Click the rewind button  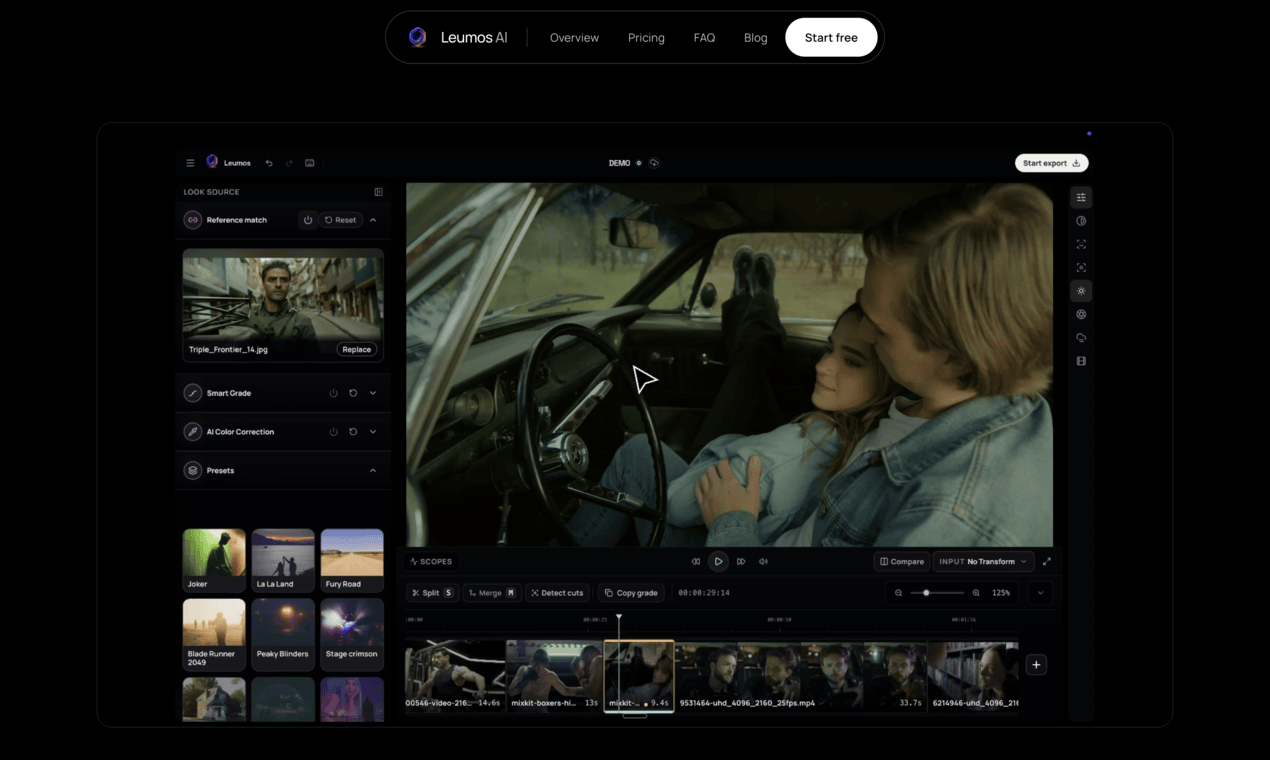696,562
